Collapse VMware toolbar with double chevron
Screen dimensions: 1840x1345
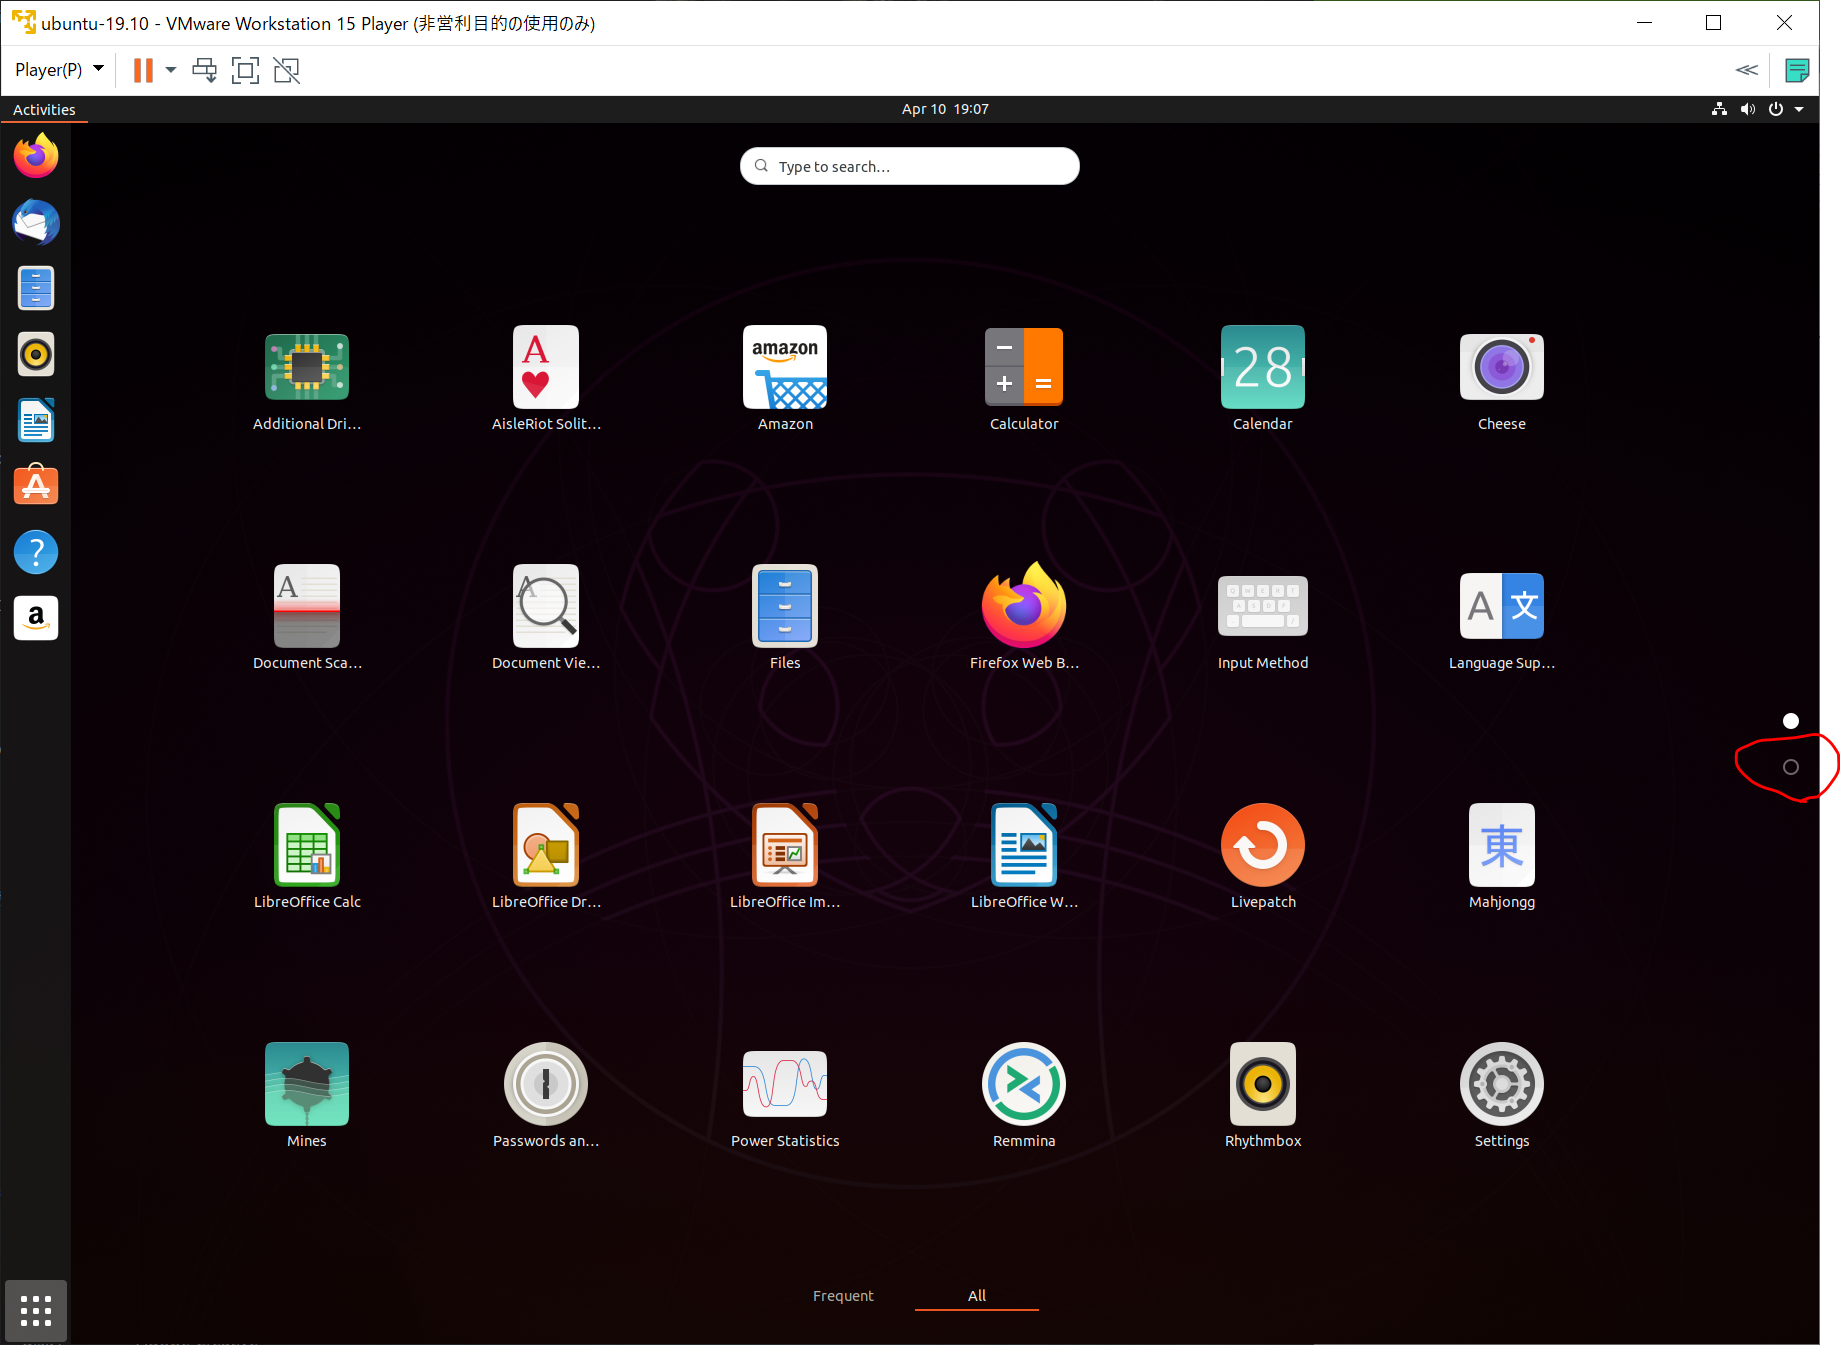pos(1747,70)
